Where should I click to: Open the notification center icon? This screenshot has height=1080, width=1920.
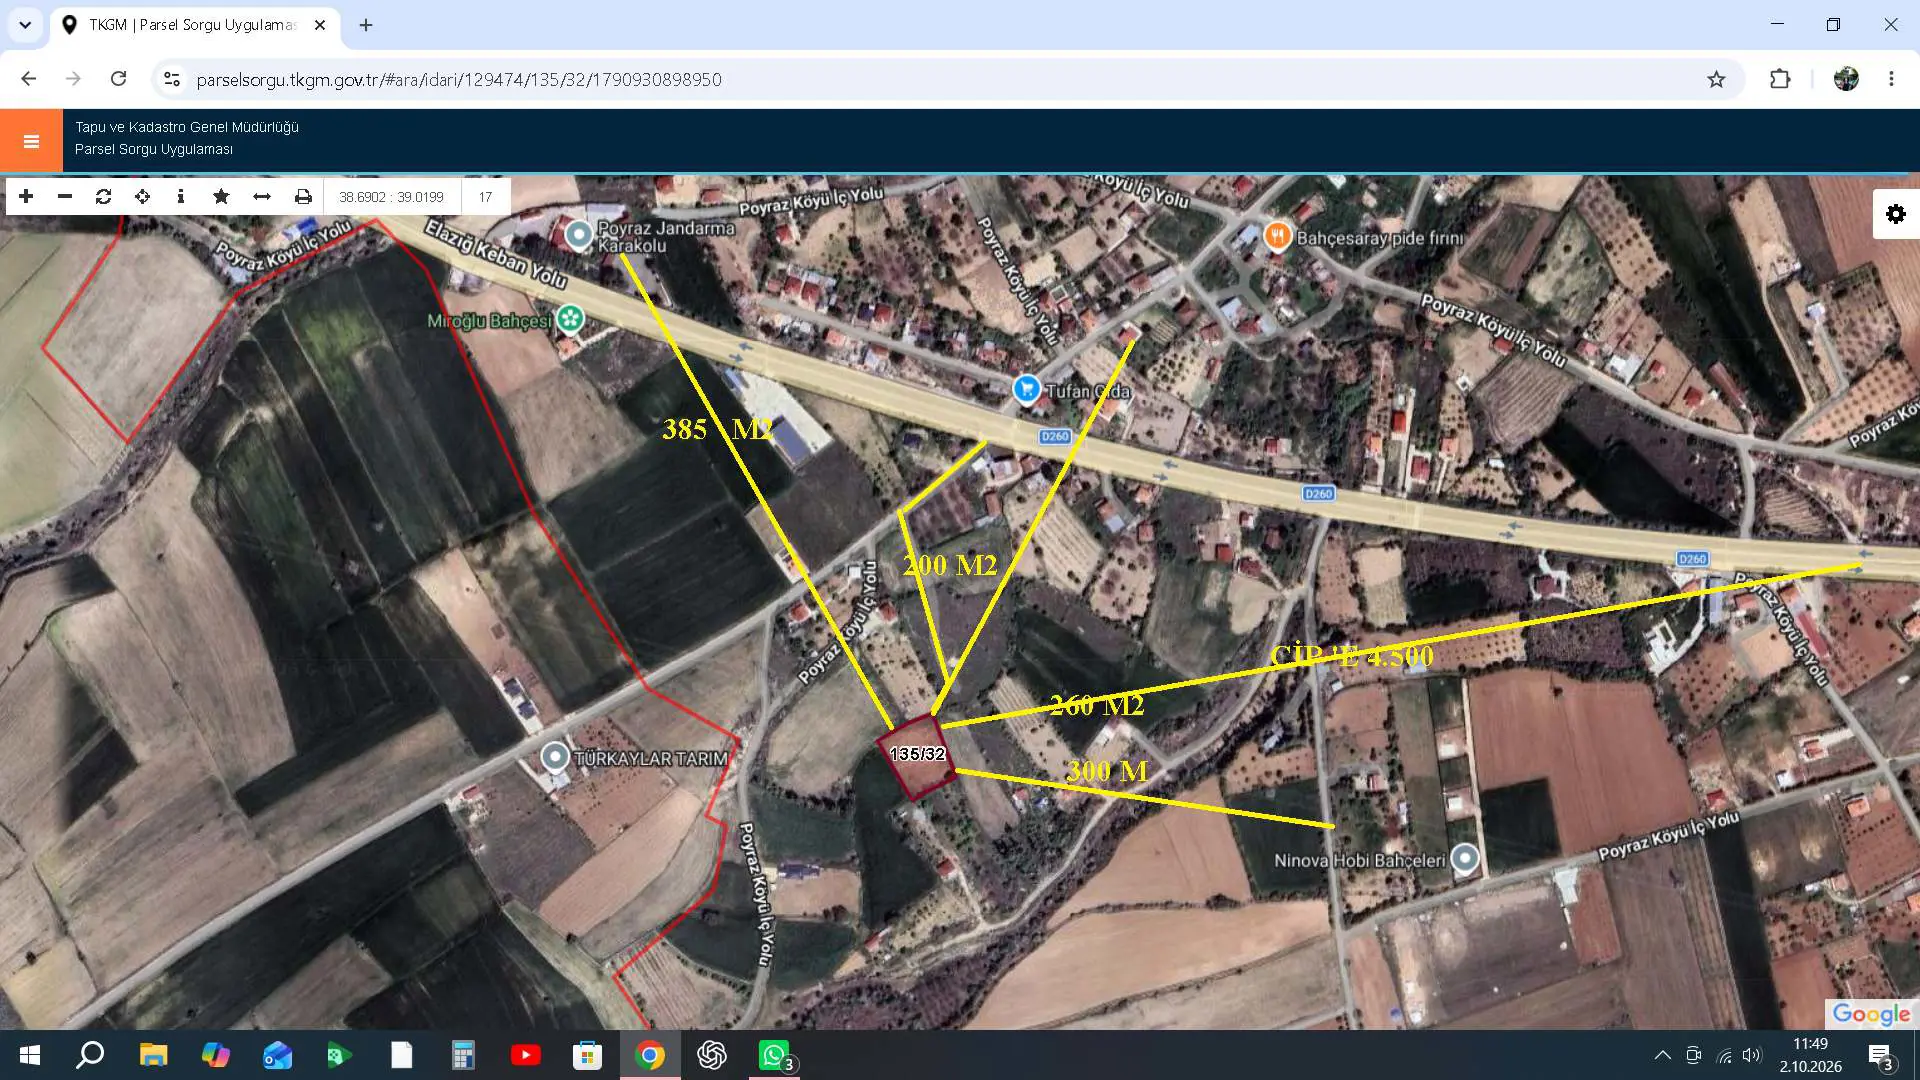[1880, 1055]
